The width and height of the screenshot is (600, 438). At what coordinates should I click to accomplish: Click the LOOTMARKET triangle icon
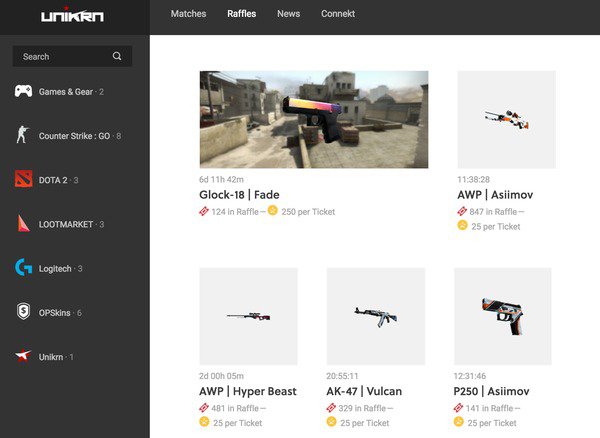23,223
